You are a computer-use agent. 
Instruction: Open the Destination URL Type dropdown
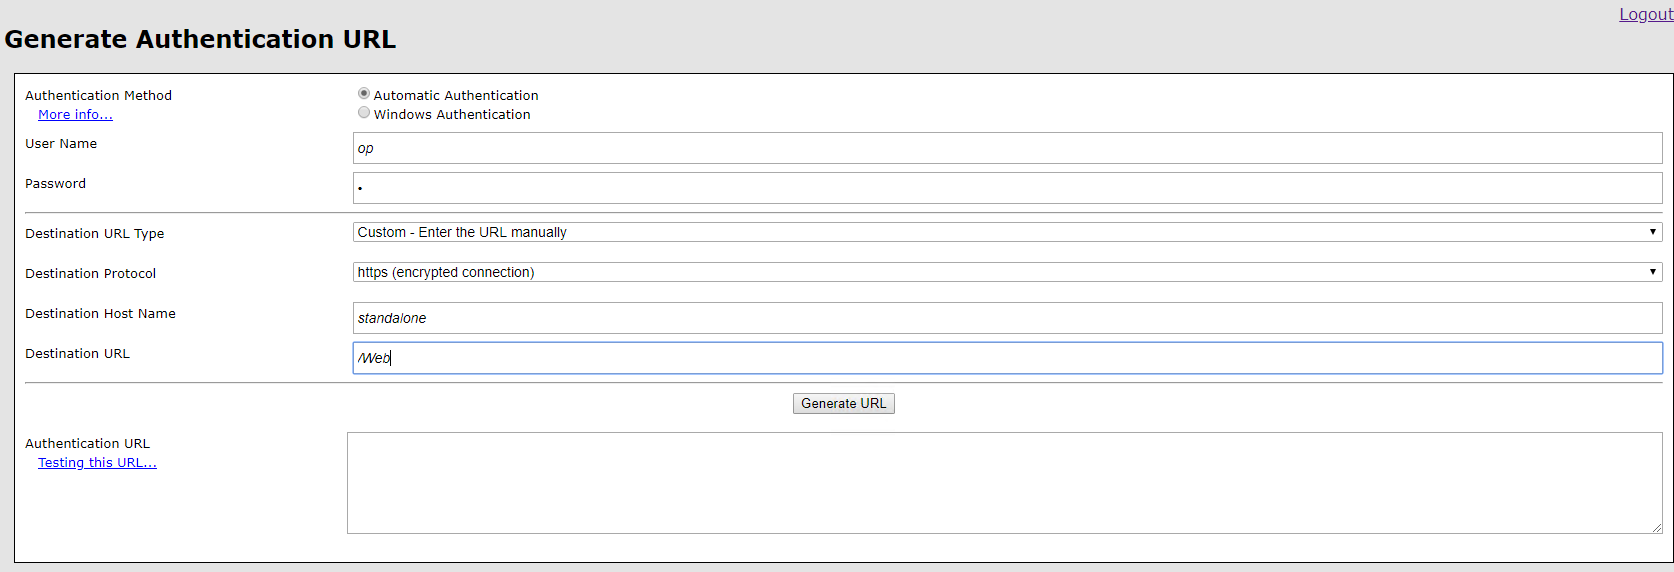(x=1007, y=232)
